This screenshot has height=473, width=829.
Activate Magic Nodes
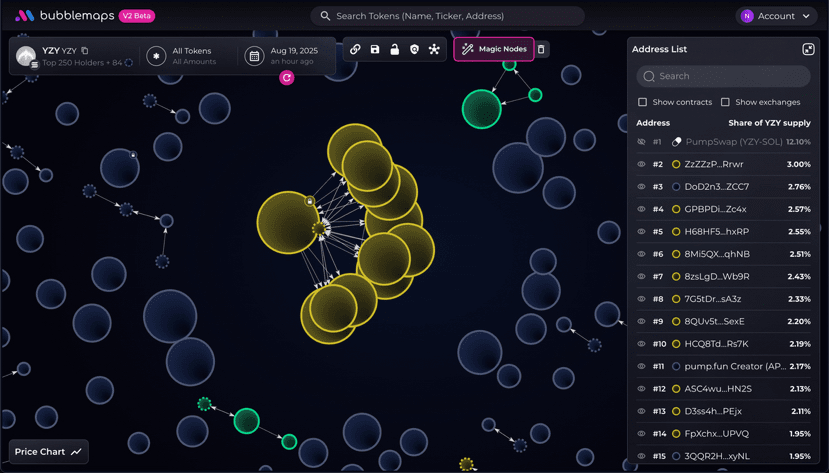pyautogui.click(x=494, y=49)
